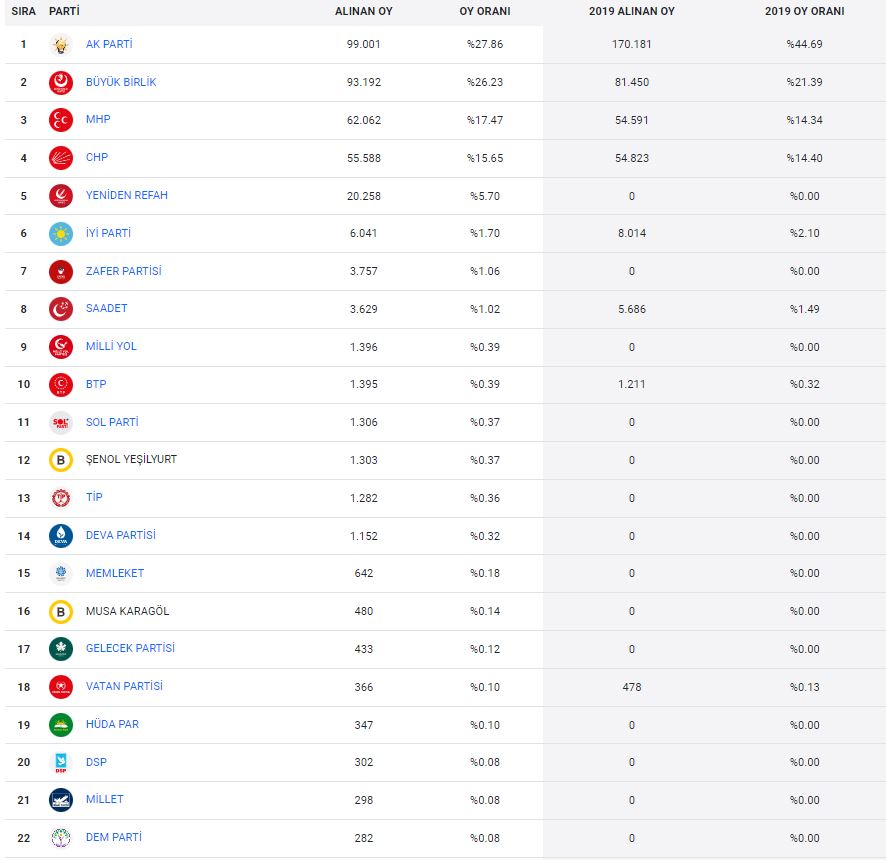The image size is (886, 860).
Task: Click the MHP three crescents logo
Action: pos(61,121)
